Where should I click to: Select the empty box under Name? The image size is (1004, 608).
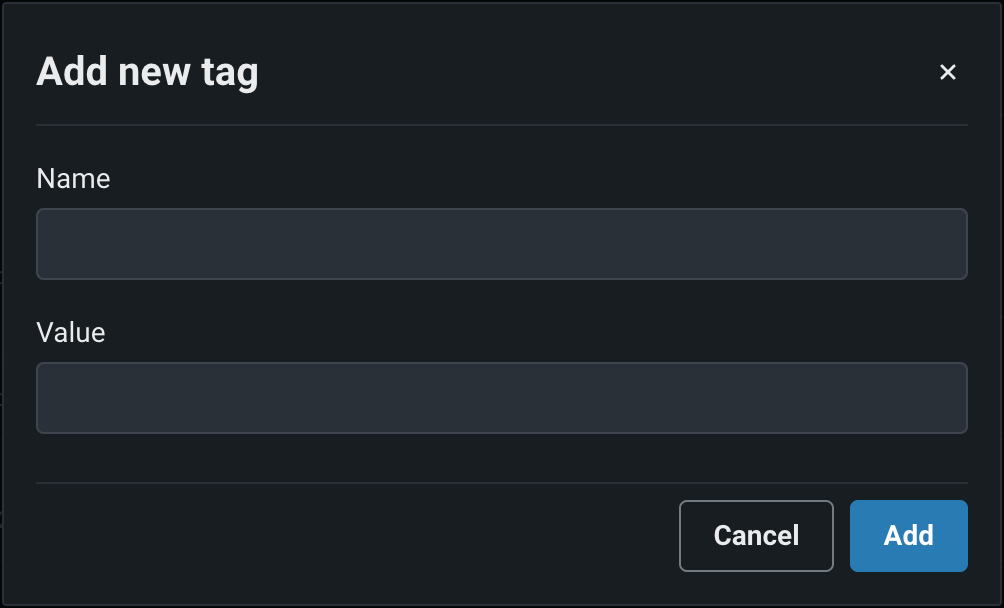coord(501,244)
